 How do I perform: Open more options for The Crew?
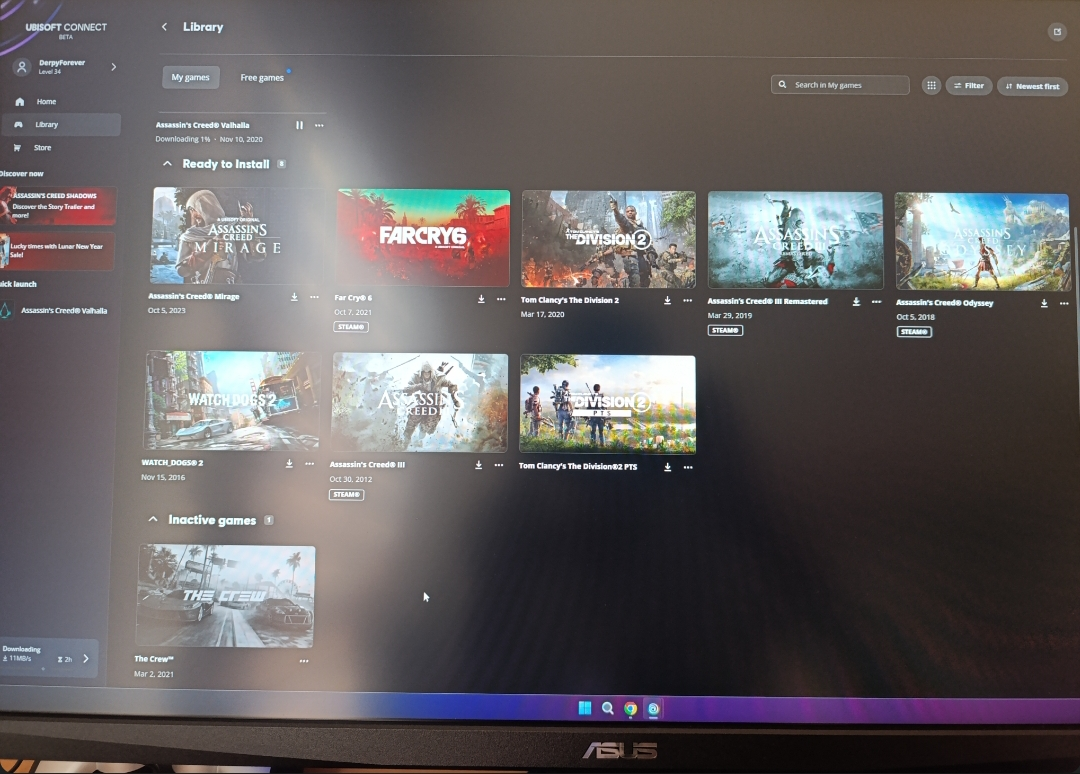coord(304,661)
